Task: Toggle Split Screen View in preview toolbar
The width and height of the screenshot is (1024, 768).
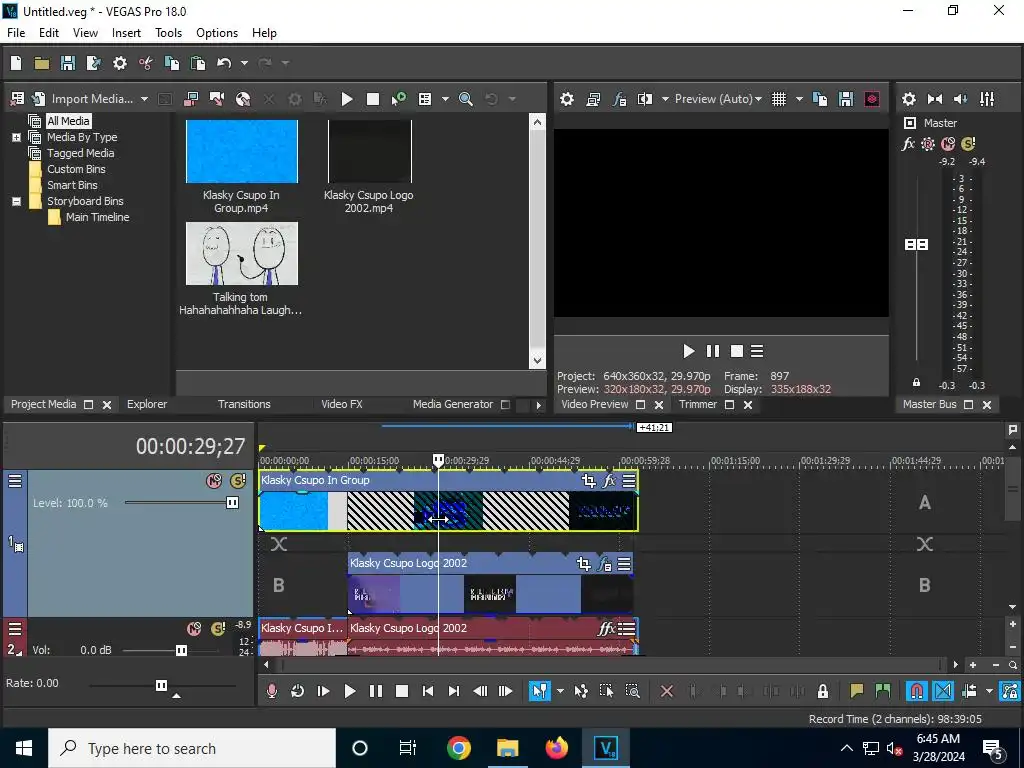Action: click(x=645, y=99)
